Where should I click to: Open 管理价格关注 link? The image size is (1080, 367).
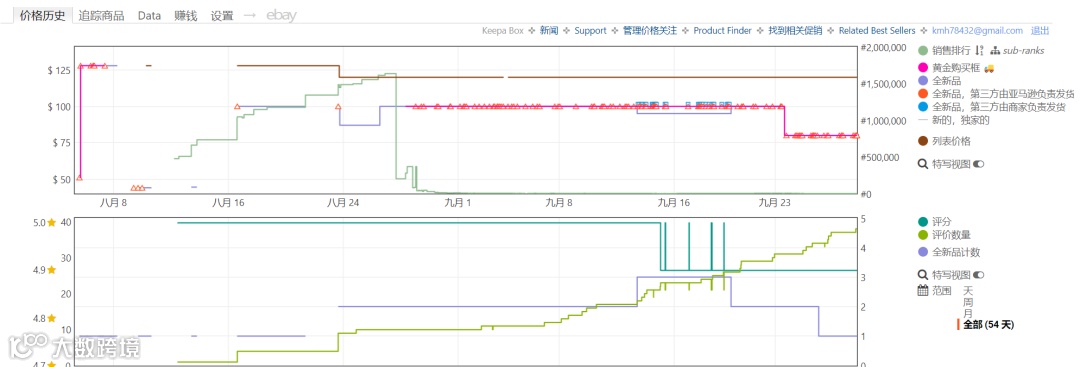pyautogui.click(x=650, y=30)
